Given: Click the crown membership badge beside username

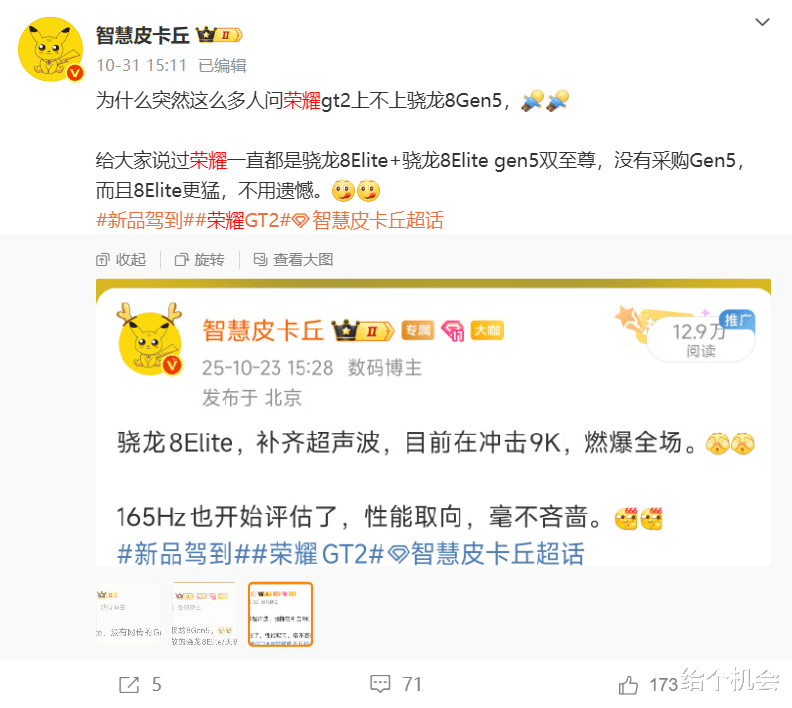Looking at the screenshot, I should point(219,35).
